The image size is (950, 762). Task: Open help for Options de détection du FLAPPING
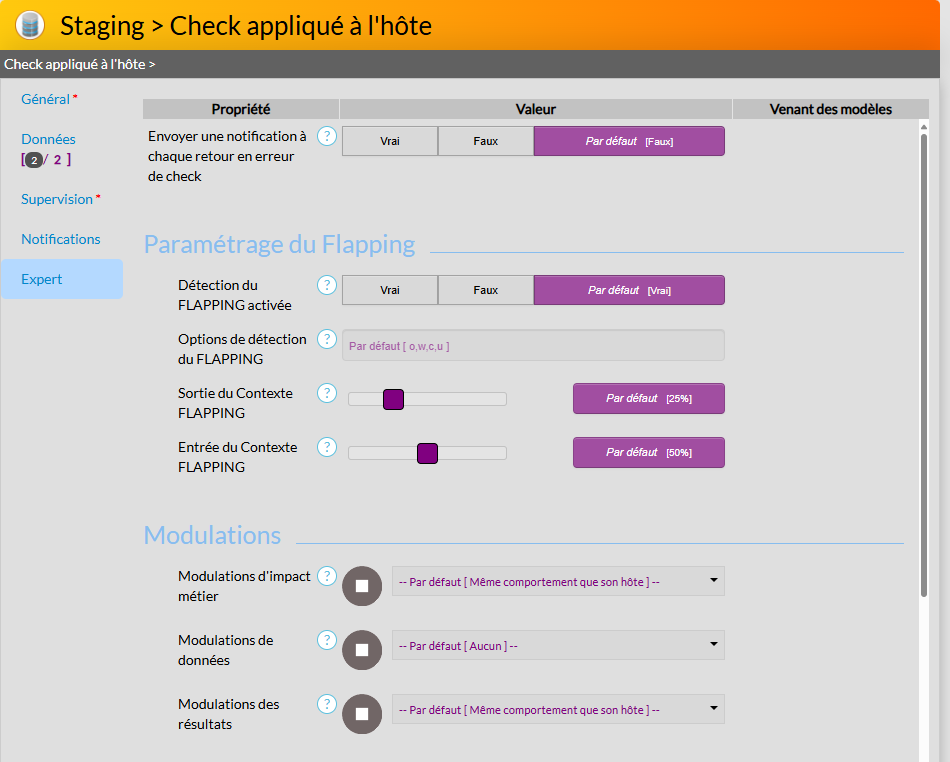pos(327,340)
